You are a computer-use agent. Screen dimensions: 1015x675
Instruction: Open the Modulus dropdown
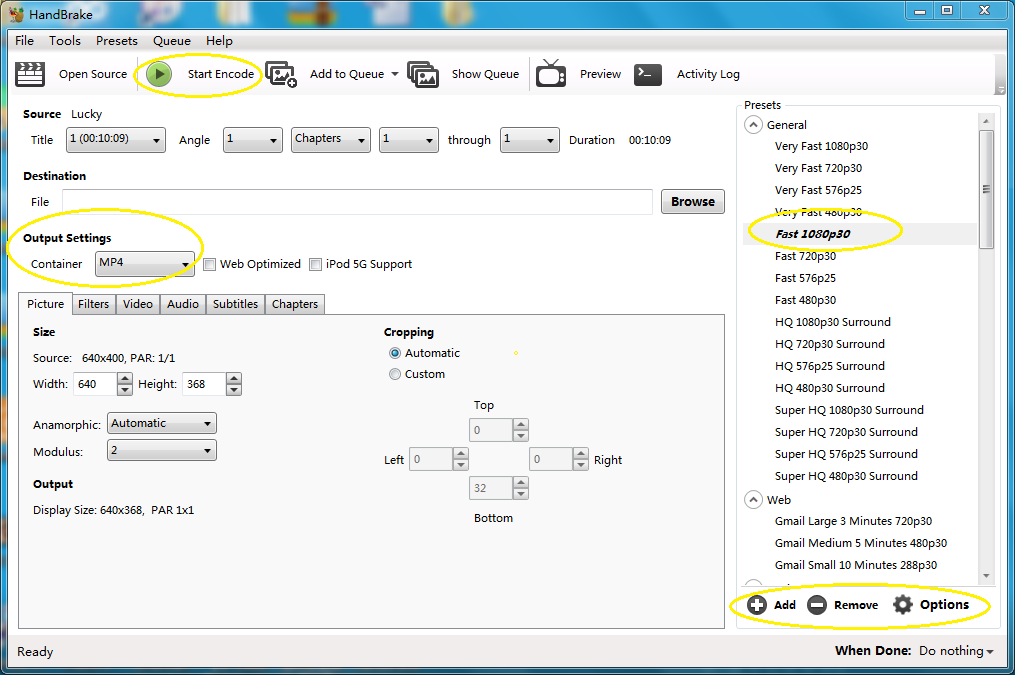162,450
